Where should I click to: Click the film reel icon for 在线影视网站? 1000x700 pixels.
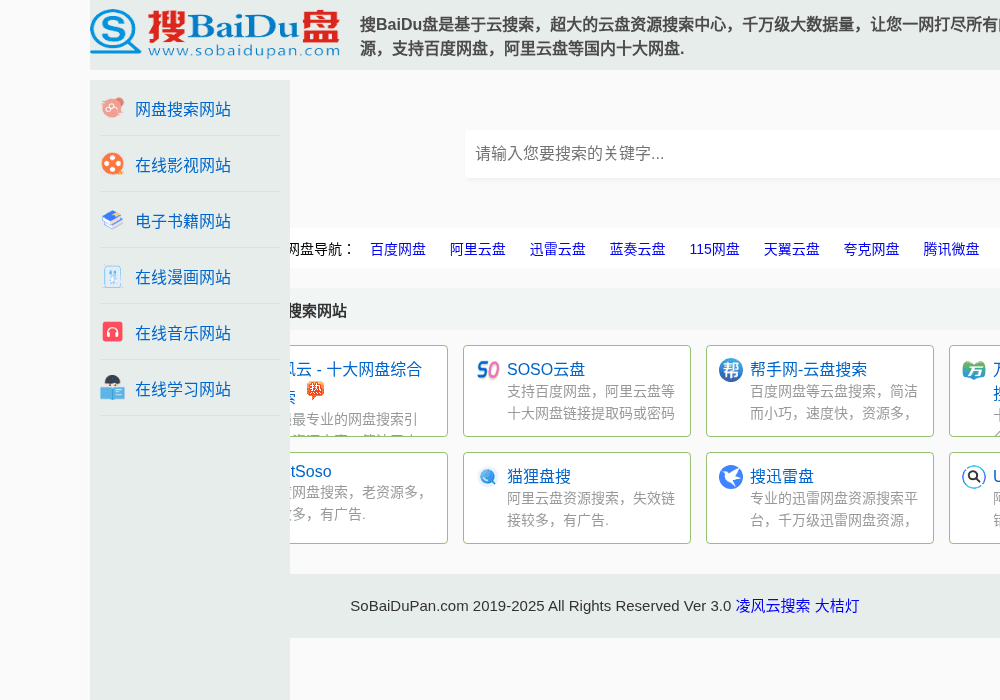pyautogui.click(x=113, y=164)
